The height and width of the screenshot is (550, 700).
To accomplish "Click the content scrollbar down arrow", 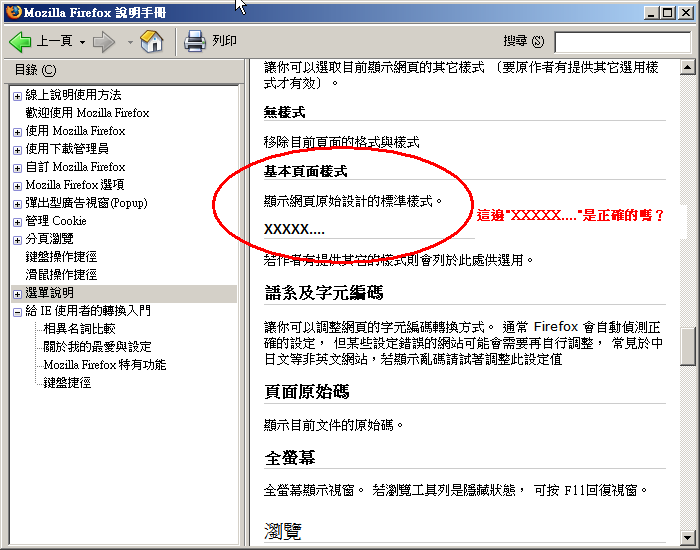I will coord(688,537).
